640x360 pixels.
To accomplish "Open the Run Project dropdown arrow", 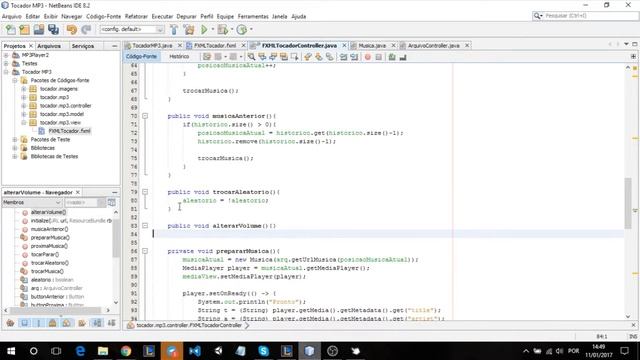I will [212, 29].
